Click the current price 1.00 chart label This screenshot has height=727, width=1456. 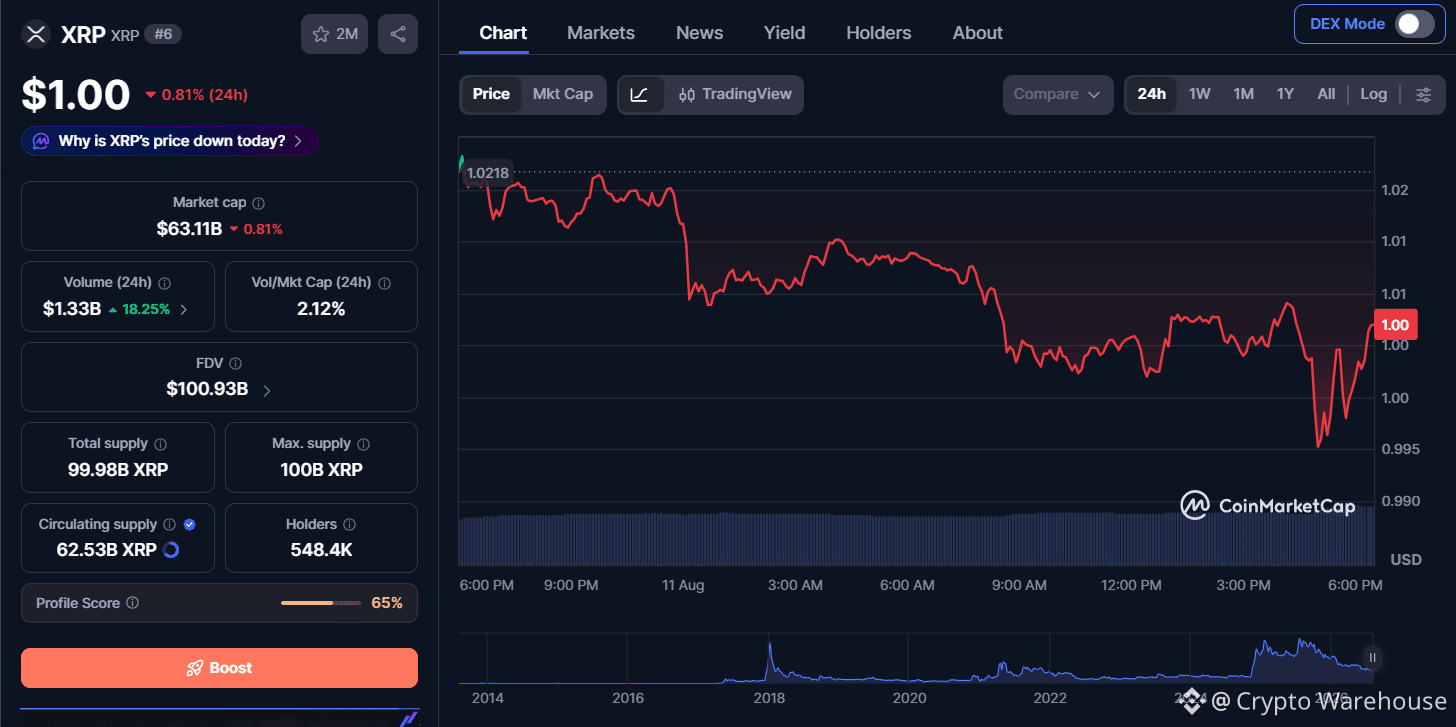[1395, 325]
